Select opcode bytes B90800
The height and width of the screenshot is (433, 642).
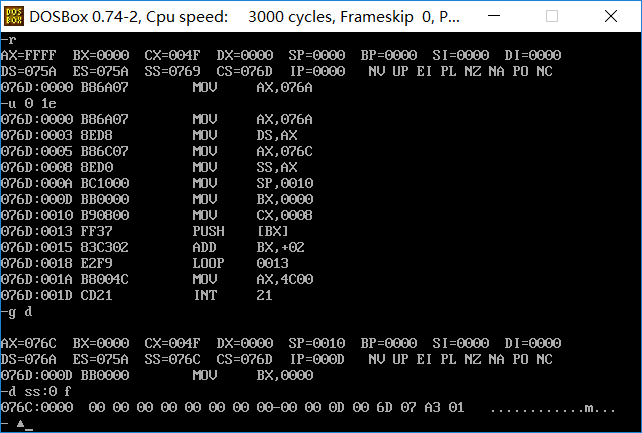(105, 215)
